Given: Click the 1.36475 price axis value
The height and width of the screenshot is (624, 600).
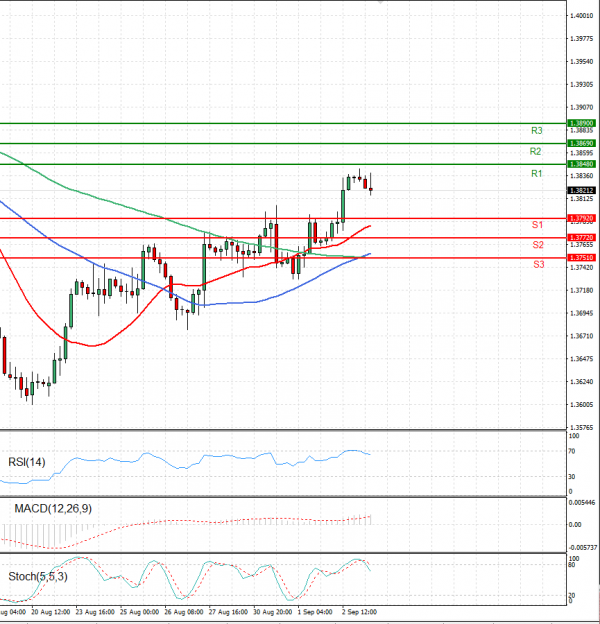Looking at the screenshot, I should point(581,359).
